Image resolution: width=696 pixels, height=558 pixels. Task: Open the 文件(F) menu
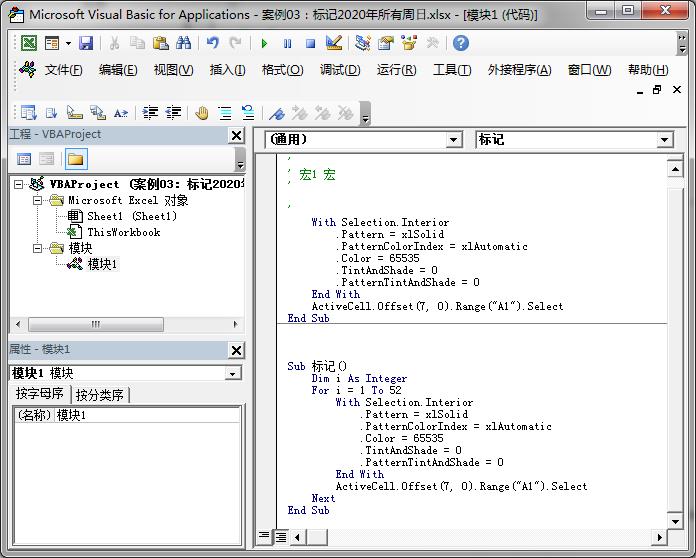(x=63, y=70)
